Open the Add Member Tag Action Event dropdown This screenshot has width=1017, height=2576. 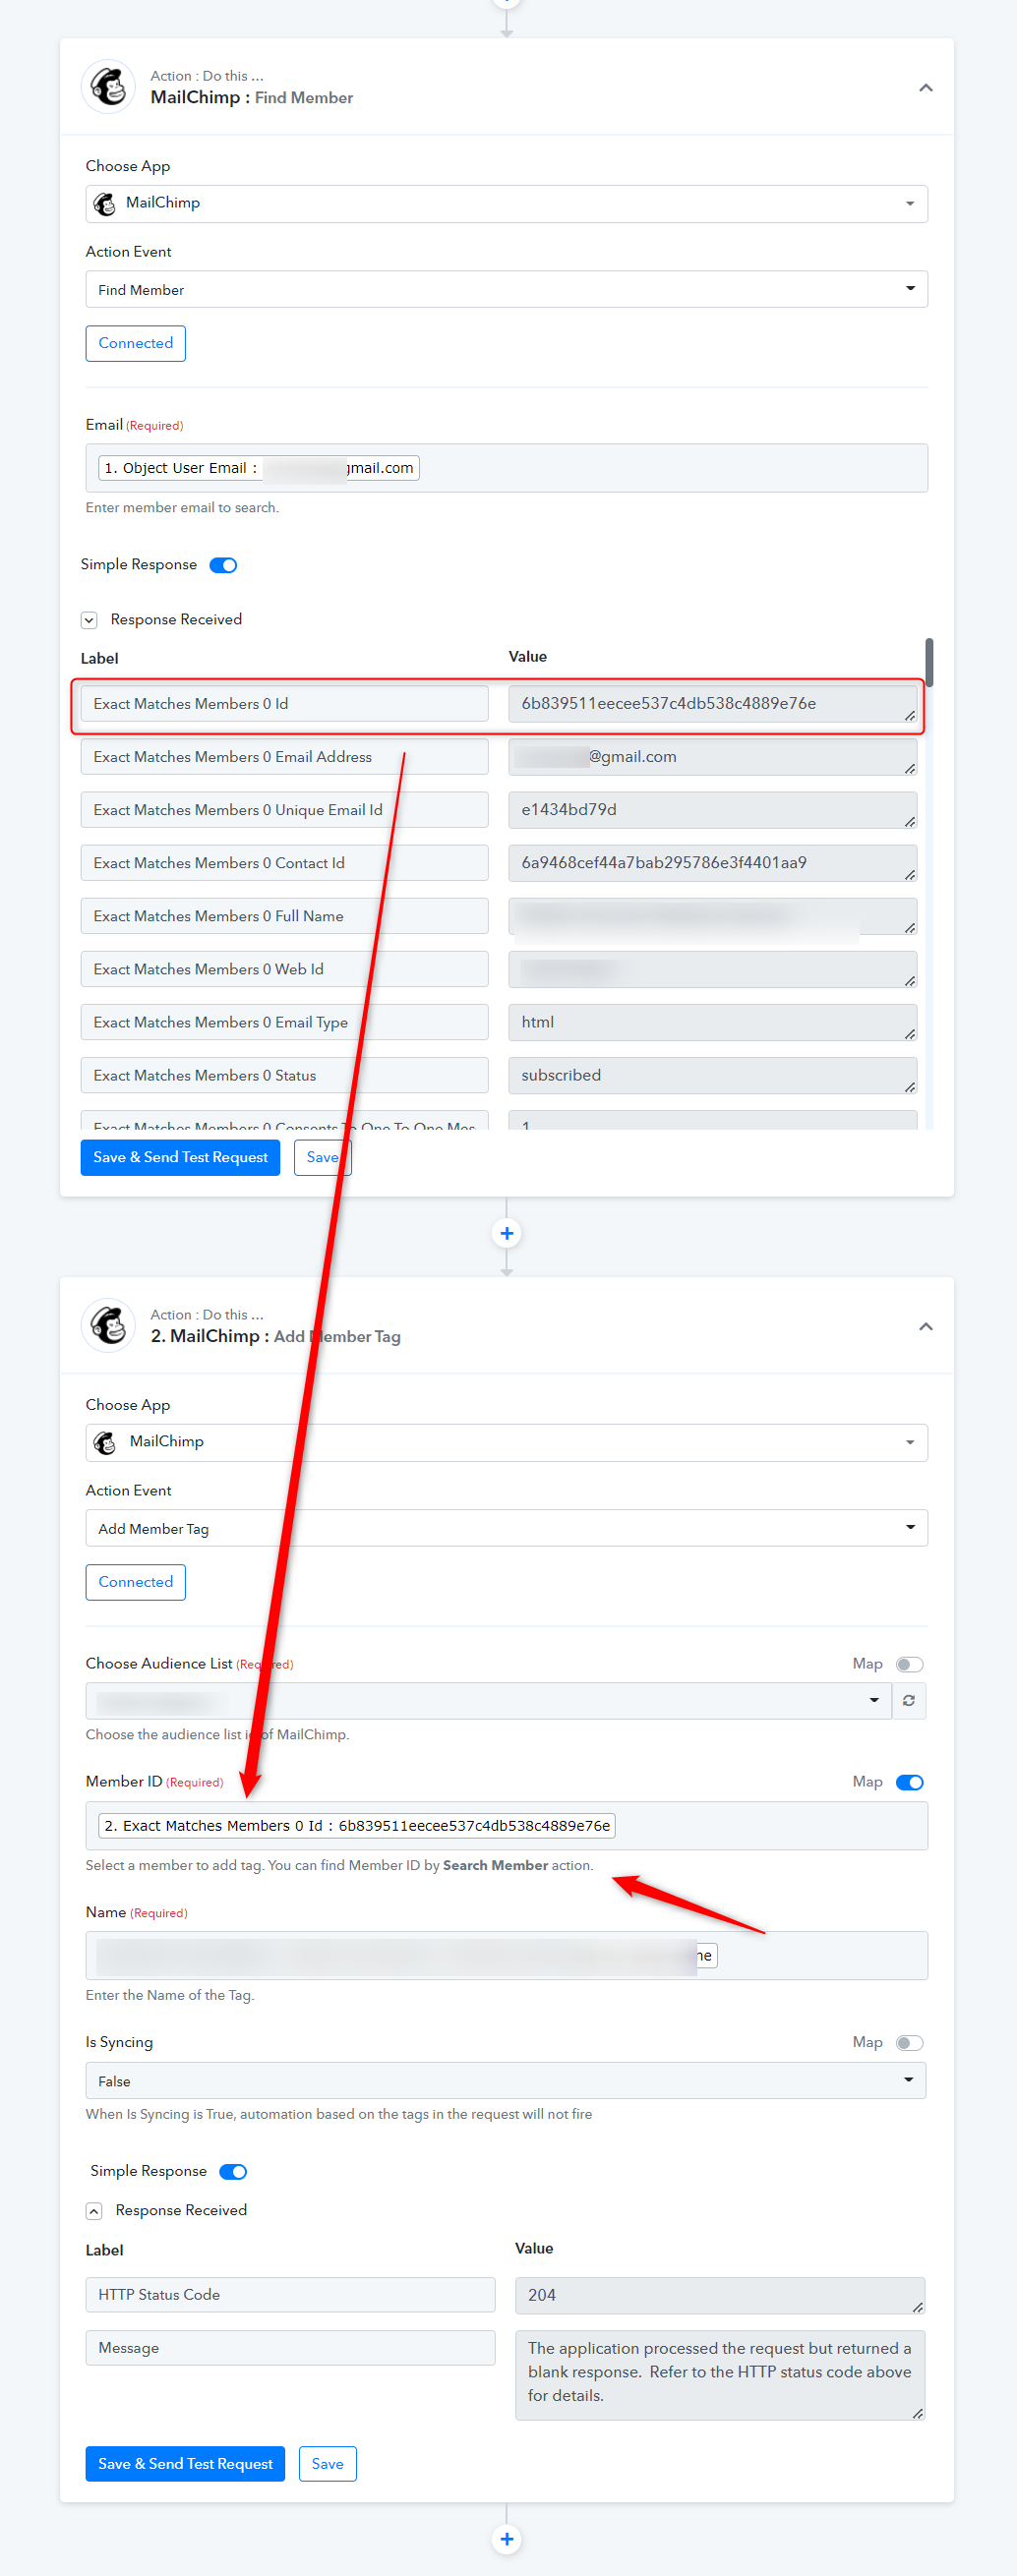[x=507, y=1528]
